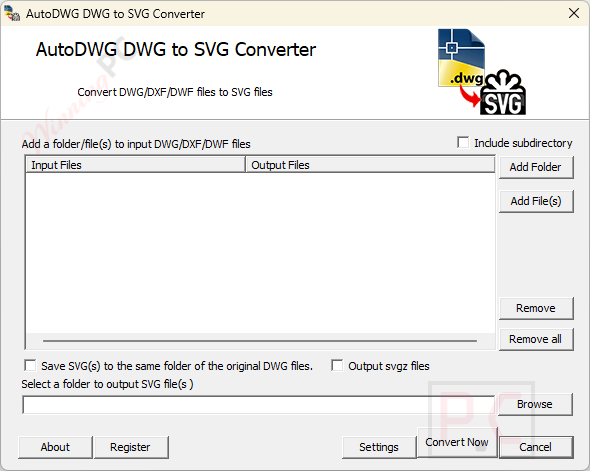Image resolution: width=590 pixels, height=471 pixels.
Task: Click the Output Files column header
Action: coord(370,165)
